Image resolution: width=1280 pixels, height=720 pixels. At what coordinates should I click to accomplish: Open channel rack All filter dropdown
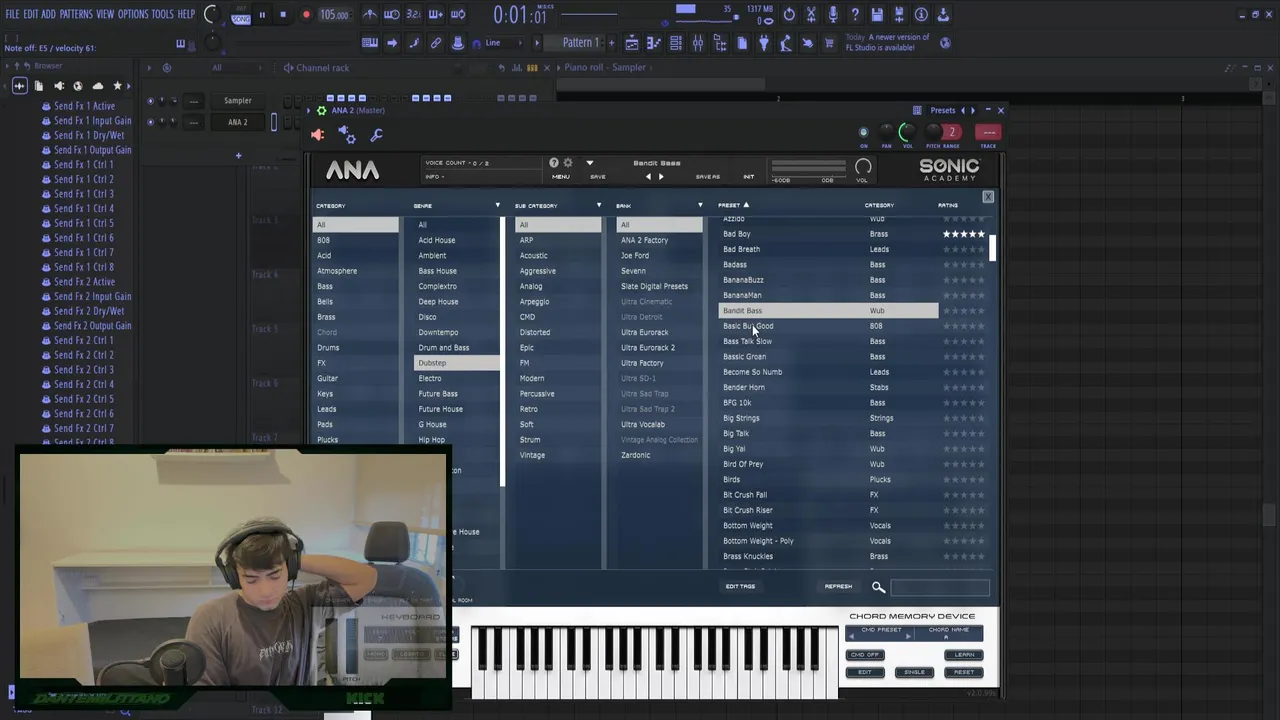(x=217, y=68)
